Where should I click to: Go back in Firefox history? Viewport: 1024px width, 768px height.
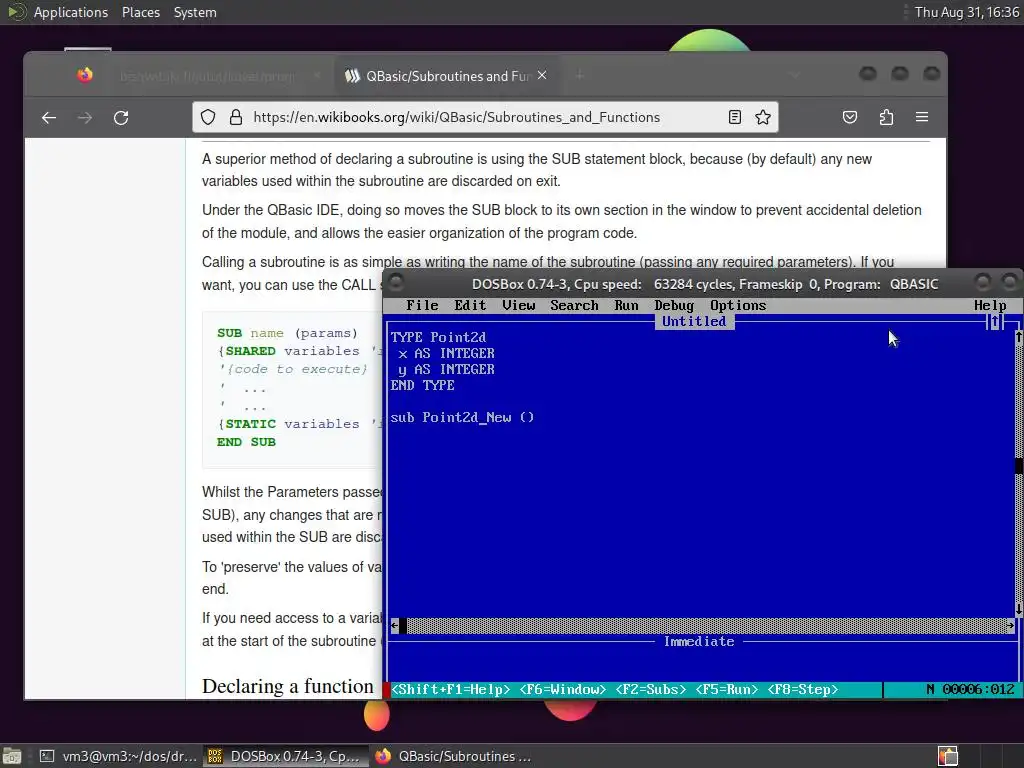coord(49,118)
